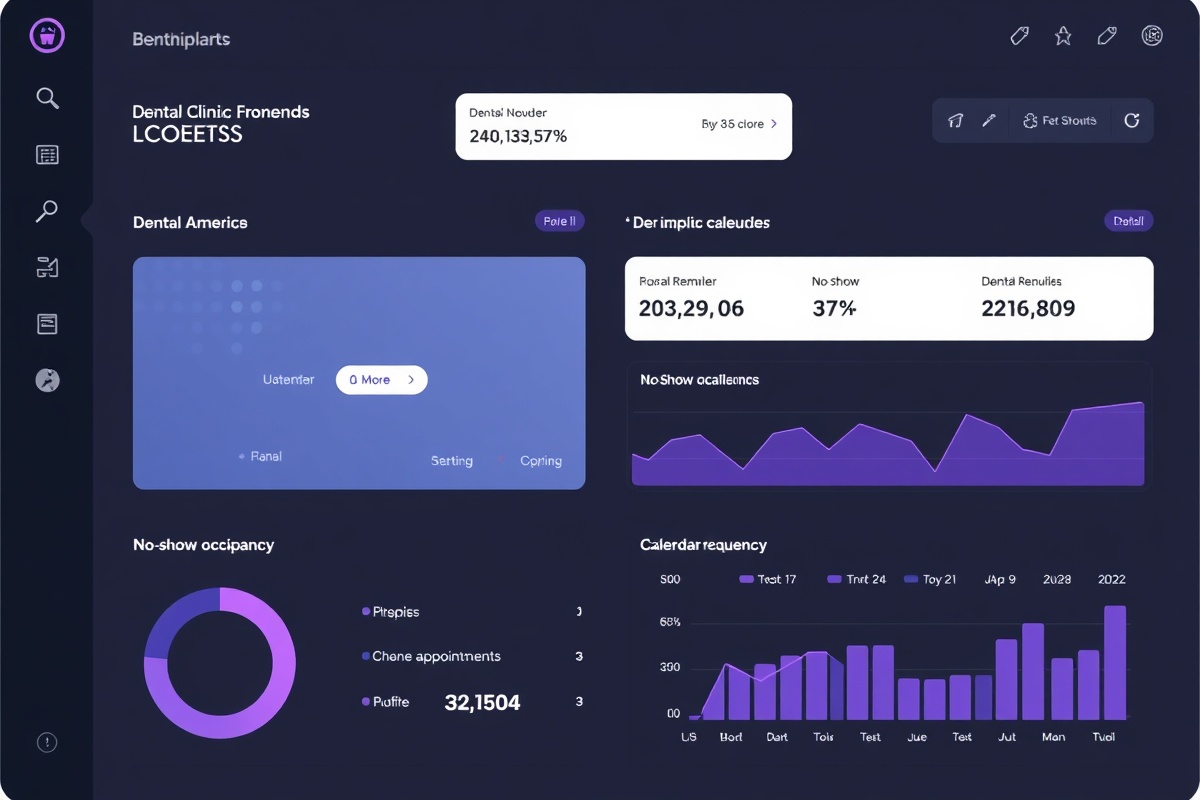Toggle the Test 17 legend series
The height and width of the screenshot is (800, 1200).
coord(767,579)
